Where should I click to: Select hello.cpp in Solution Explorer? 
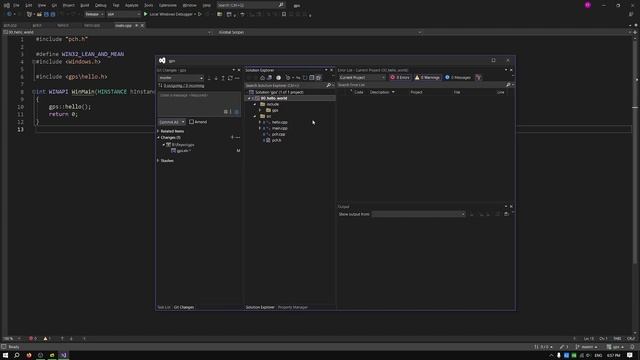(x=280, y=122)
